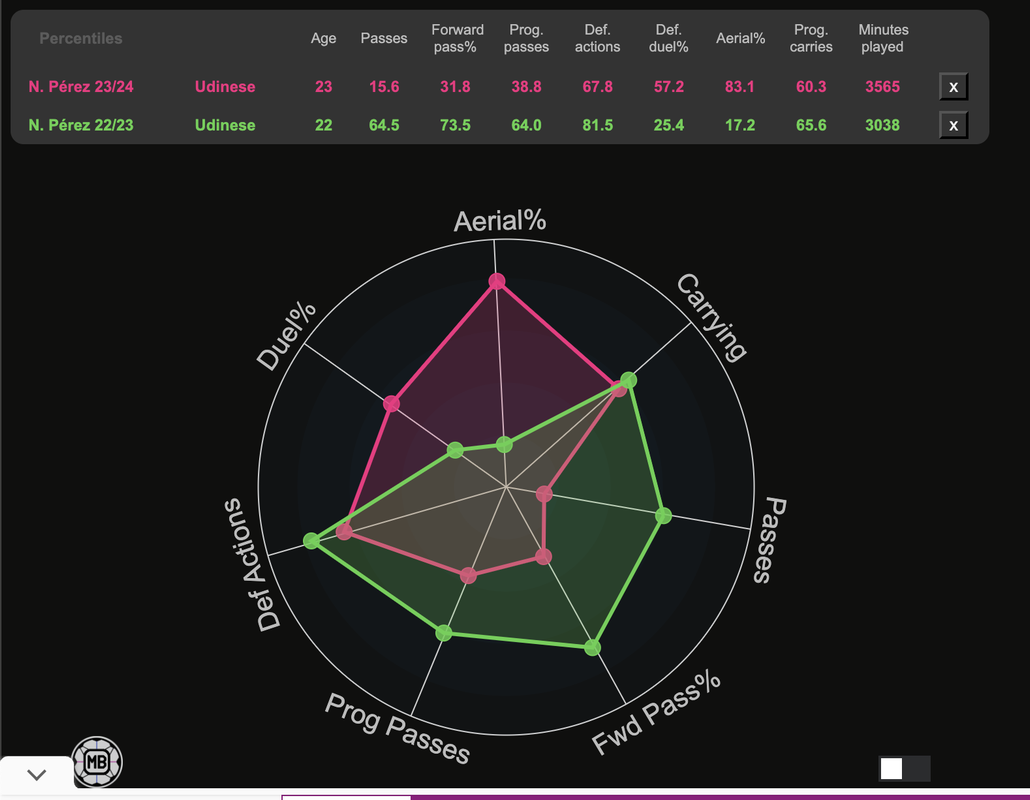Click pink 'Udinese' team name
The width and height of the screenshot is (1030, 800).
click(x=225, y=87)
